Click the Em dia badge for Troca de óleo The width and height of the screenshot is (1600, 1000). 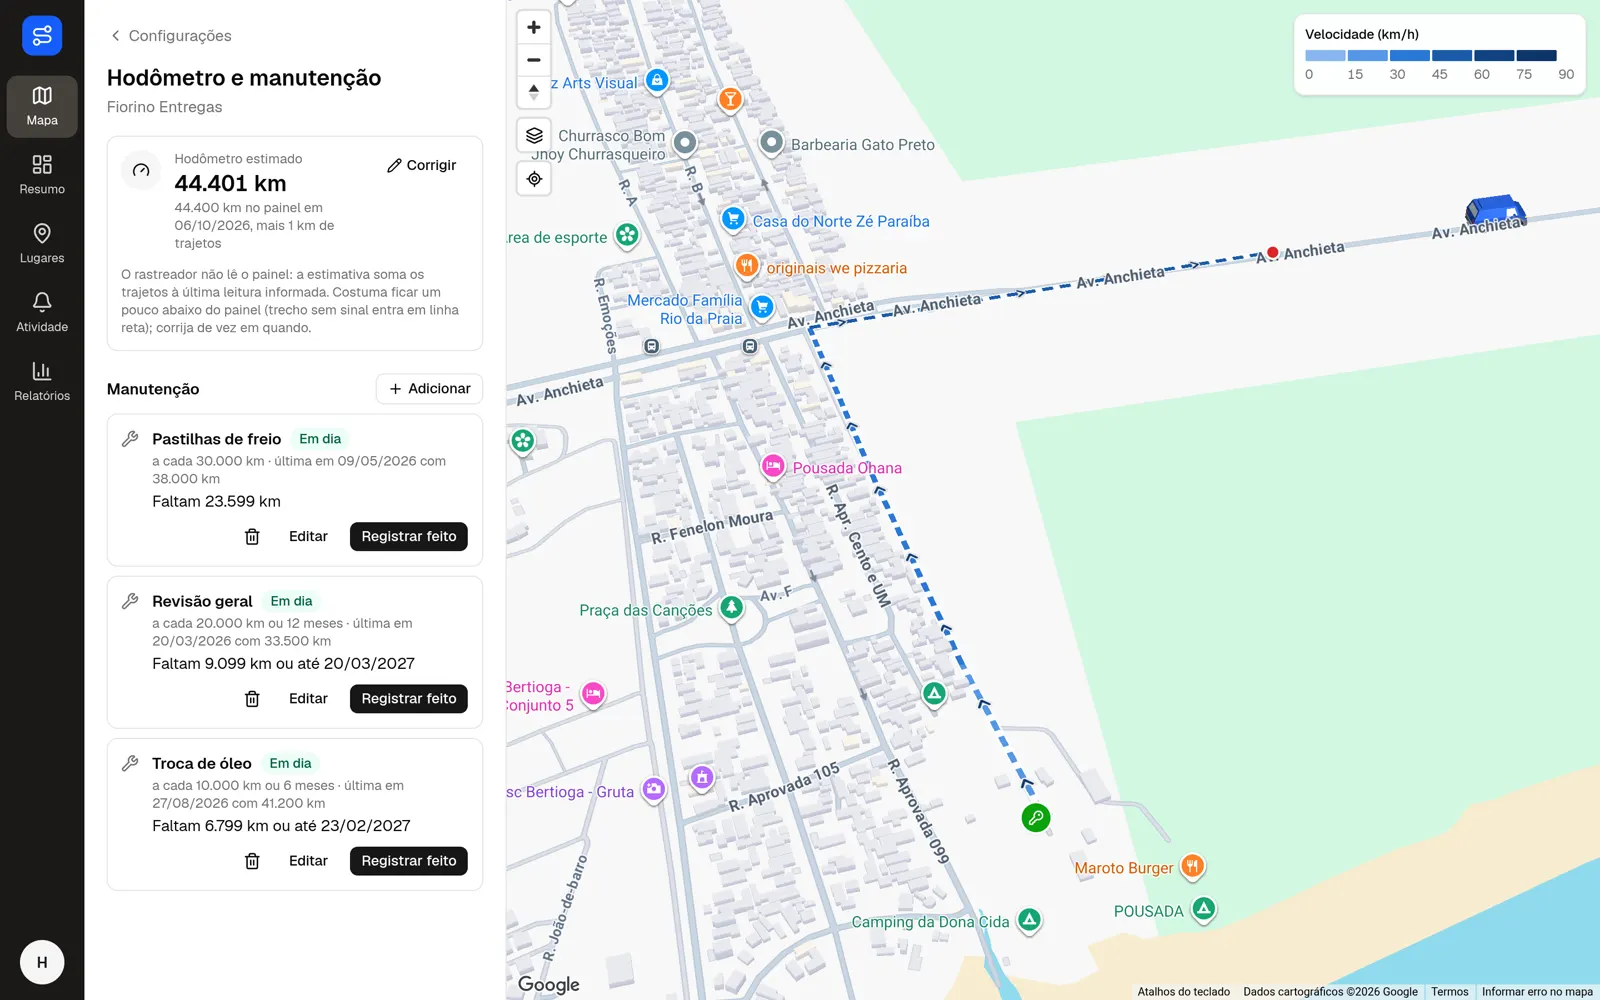(x=290, y=763)
